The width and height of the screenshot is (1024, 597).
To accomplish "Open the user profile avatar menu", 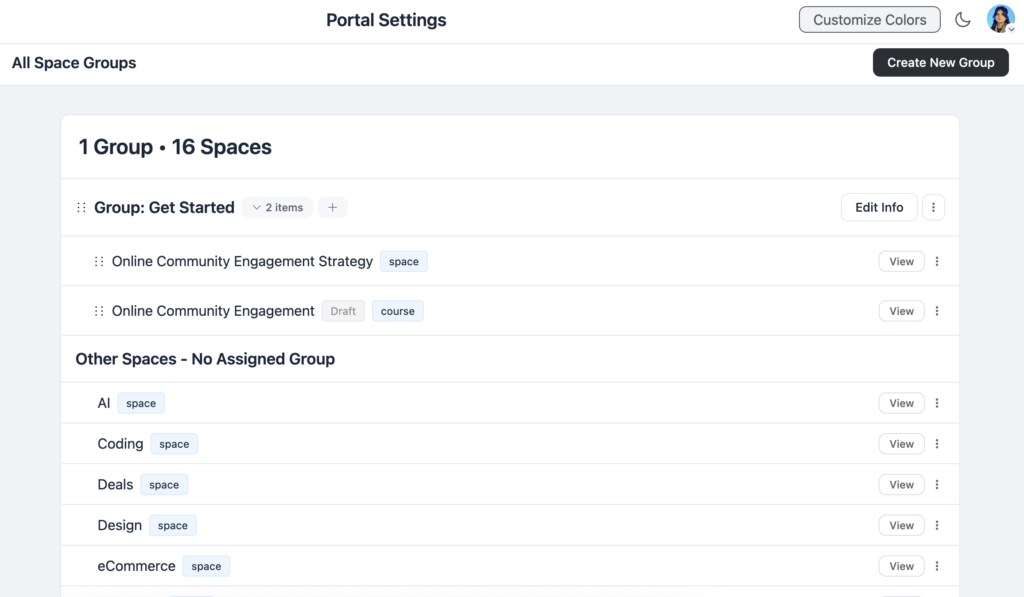I will point(1000,19).
